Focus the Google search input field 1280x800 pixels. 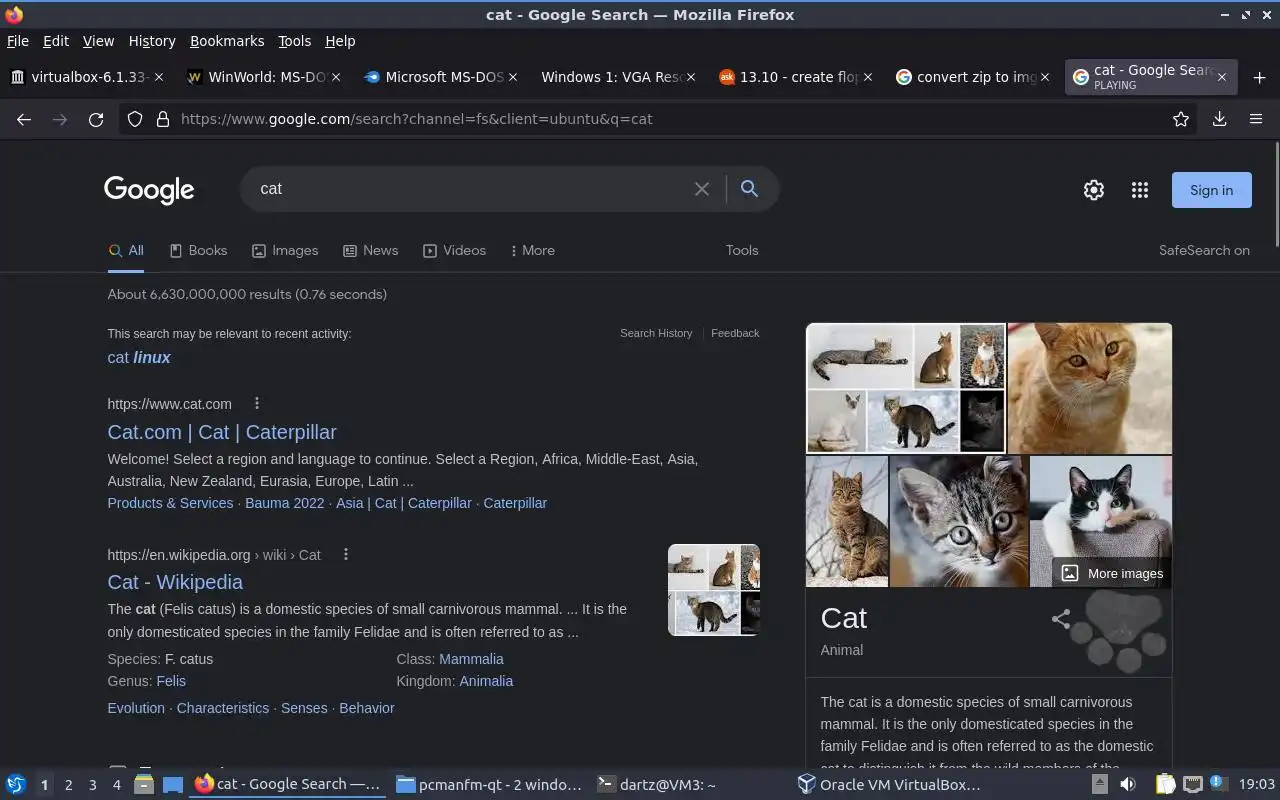pos(470,189)
